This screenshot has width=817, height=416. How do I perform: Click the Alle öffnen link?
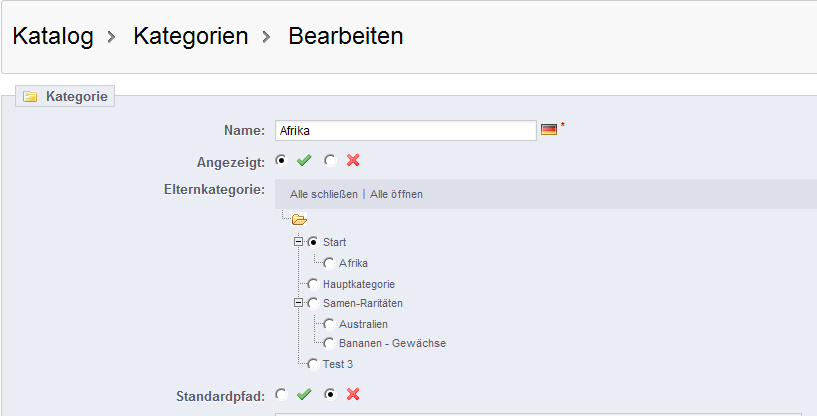[396, 194]
